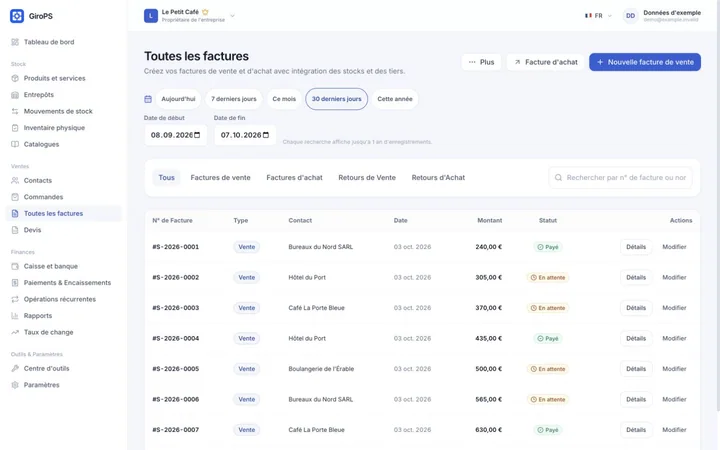Click the DD user avatar
The height and width of the screenshot is (450, 720).
tap(630, 16)
